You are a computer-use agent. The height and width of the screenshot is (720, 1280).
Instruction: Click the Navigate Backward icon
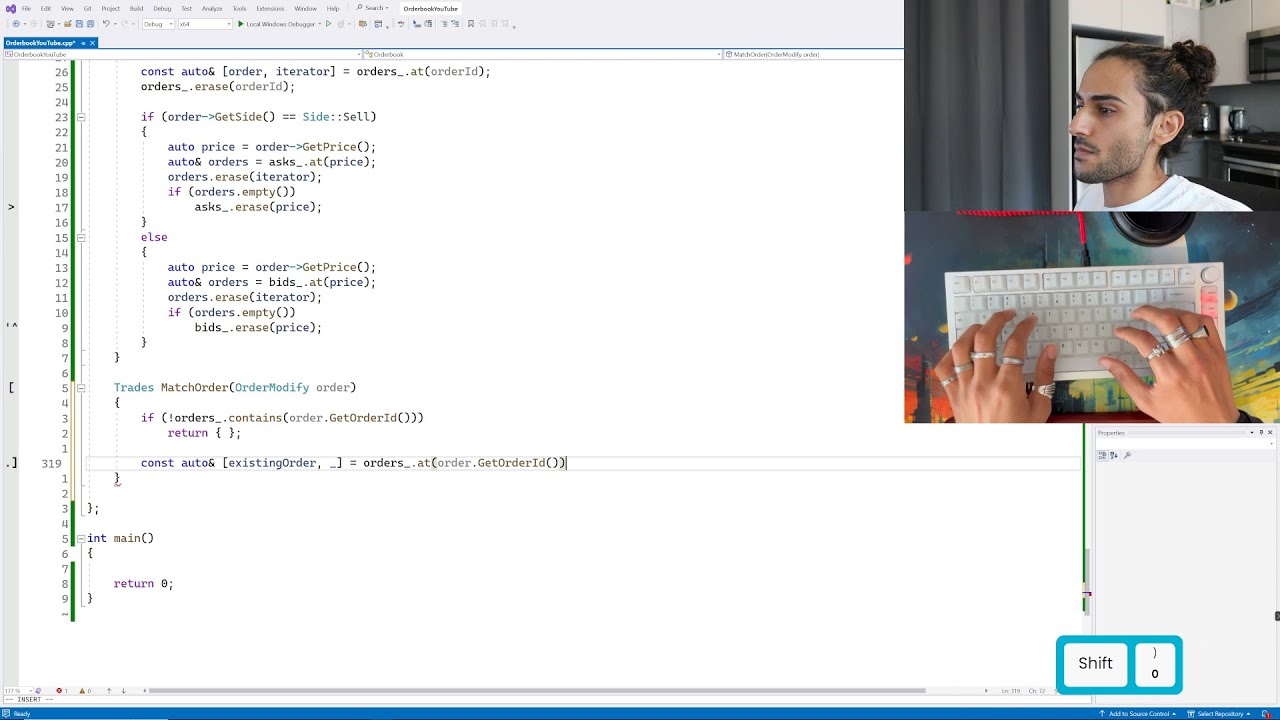click(x=16, y=24)
